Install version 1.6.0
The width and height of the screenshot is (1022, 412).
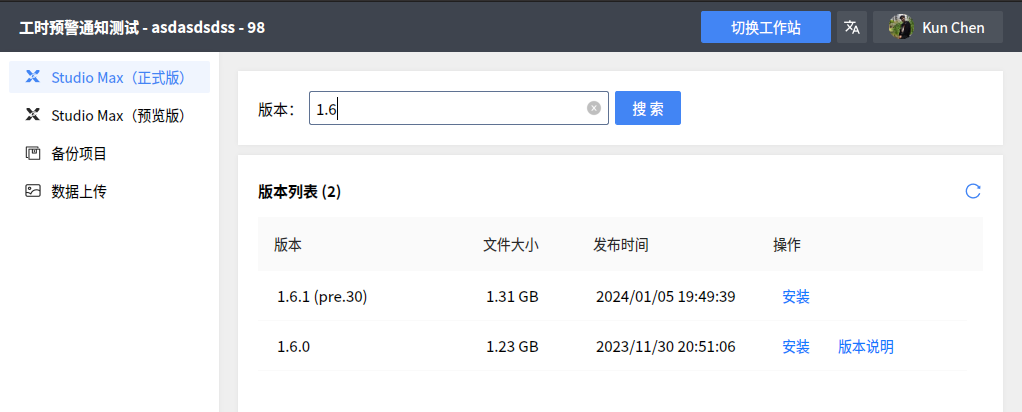coord(796,347)
